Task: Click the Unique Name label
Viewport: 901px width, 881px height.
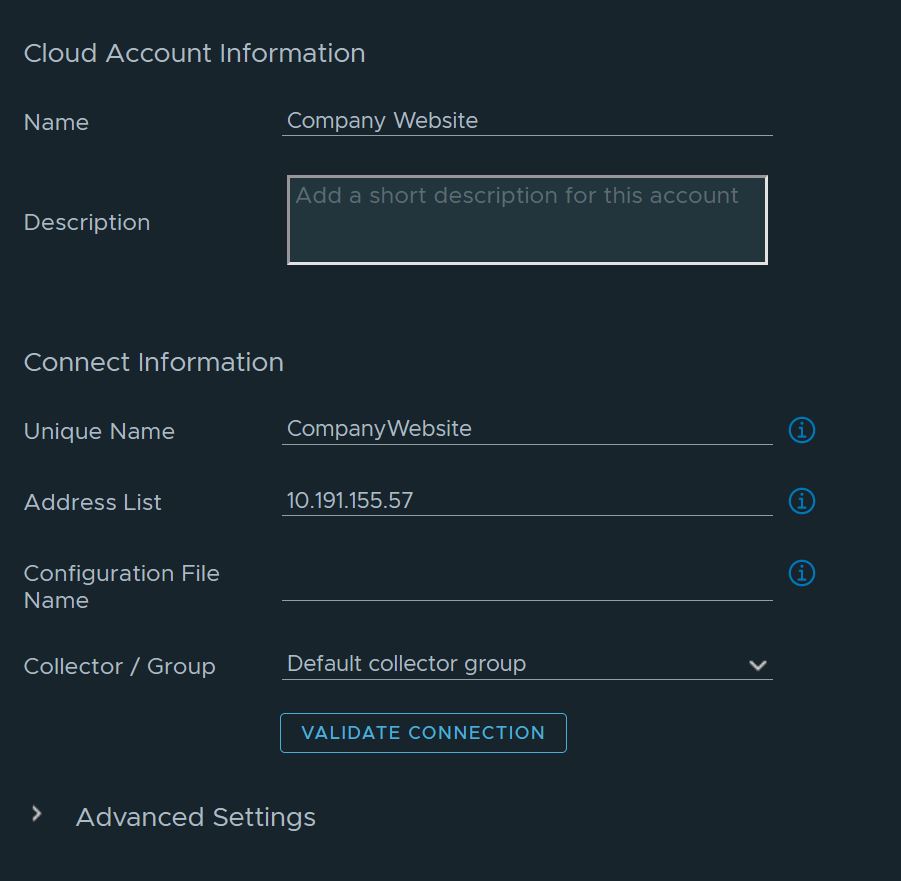Action: (99, 431)
